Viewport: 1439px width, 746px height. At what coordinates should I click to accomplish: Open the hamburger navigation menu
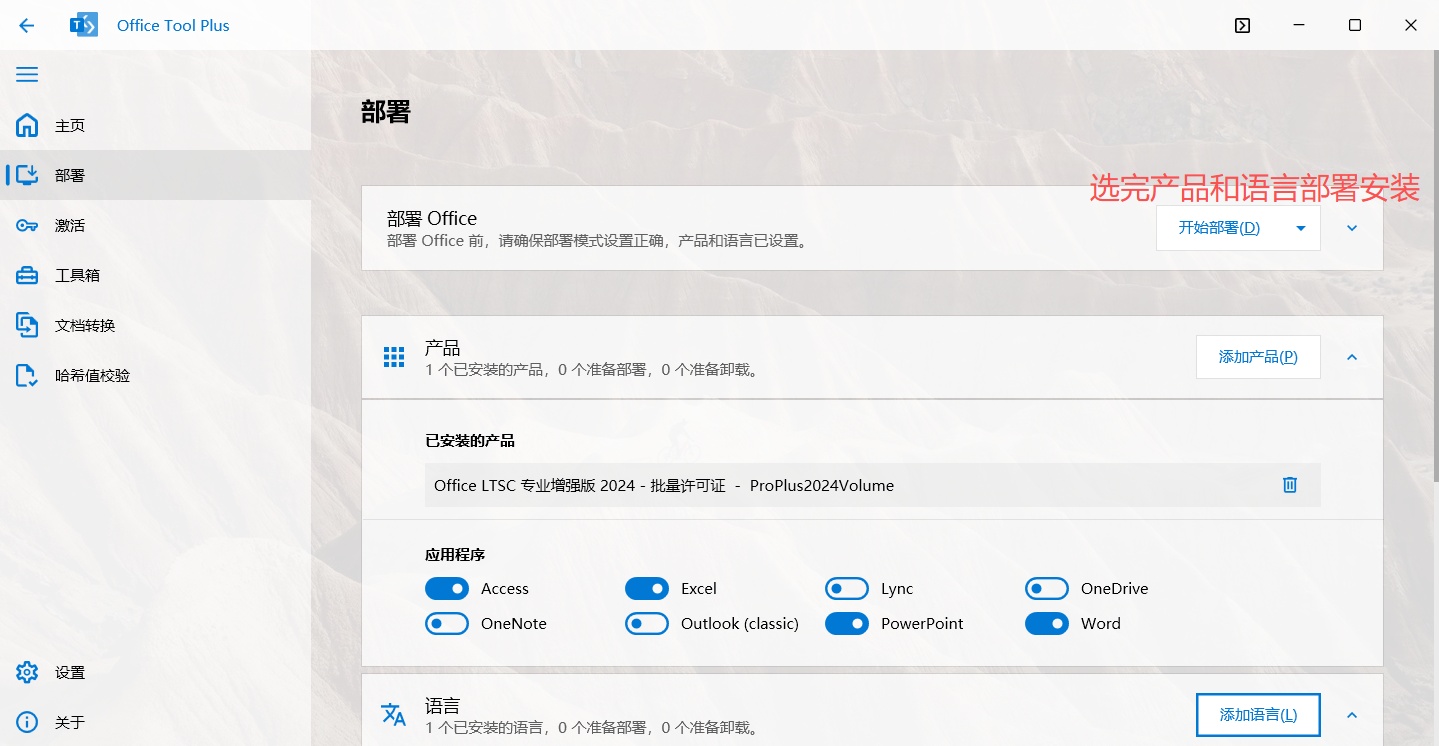(x=27, y=75)
